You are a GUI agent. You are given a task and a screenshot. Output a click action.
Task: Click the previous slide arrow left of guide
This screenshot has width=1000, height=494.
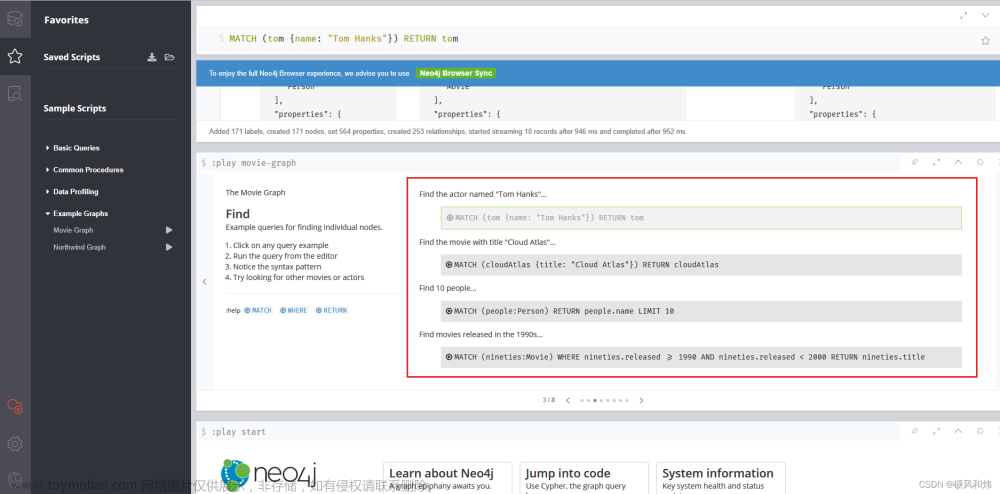(204, 281)
